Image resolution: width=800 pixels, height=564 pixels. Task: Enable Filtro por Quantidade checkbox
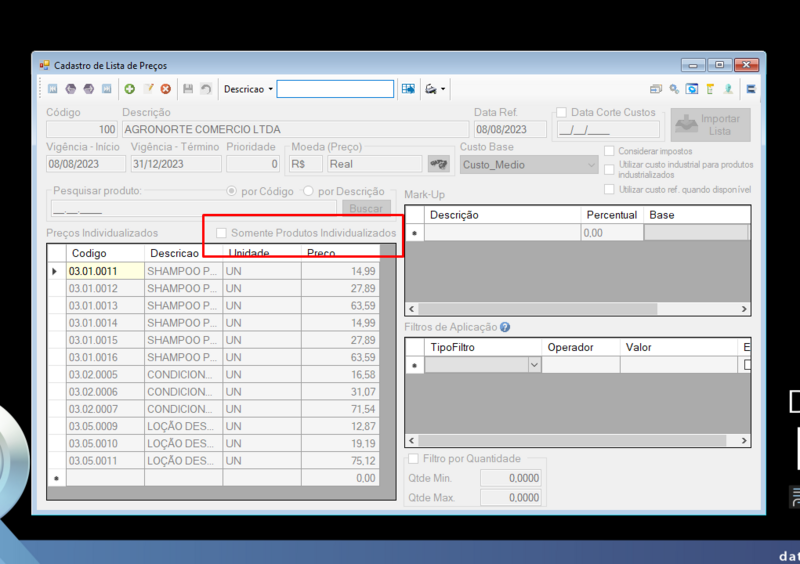(413, 458)
